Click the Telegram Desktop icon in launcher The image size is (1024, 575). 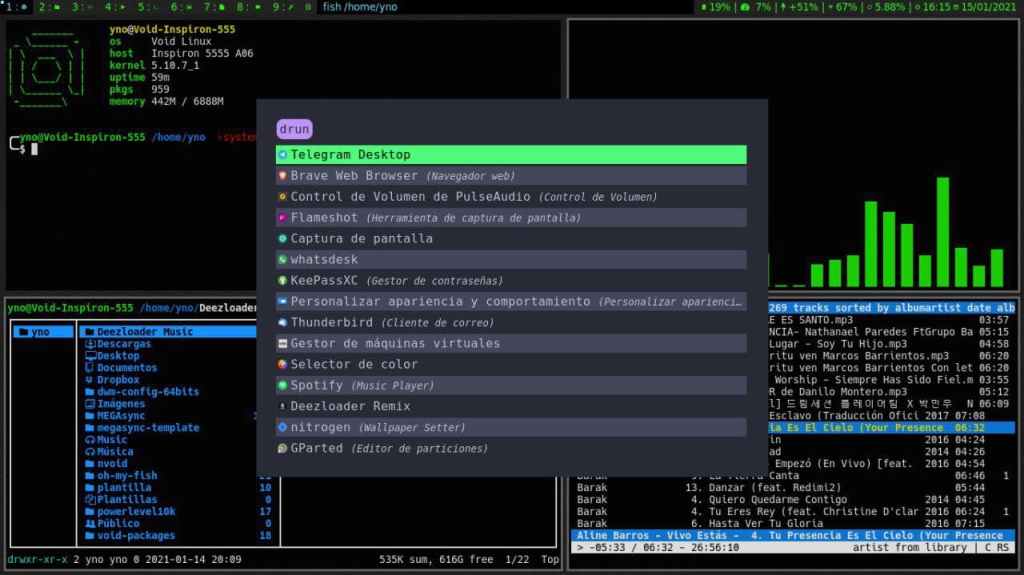point(283,155)
